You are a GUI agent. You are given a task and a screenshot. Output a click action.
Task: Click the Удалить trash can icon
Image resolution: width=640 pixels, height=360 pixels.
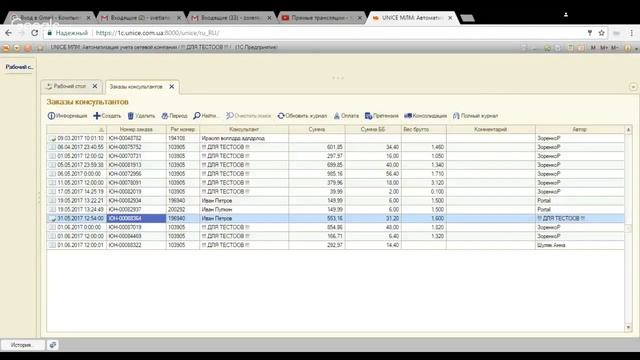pos(131,116)
